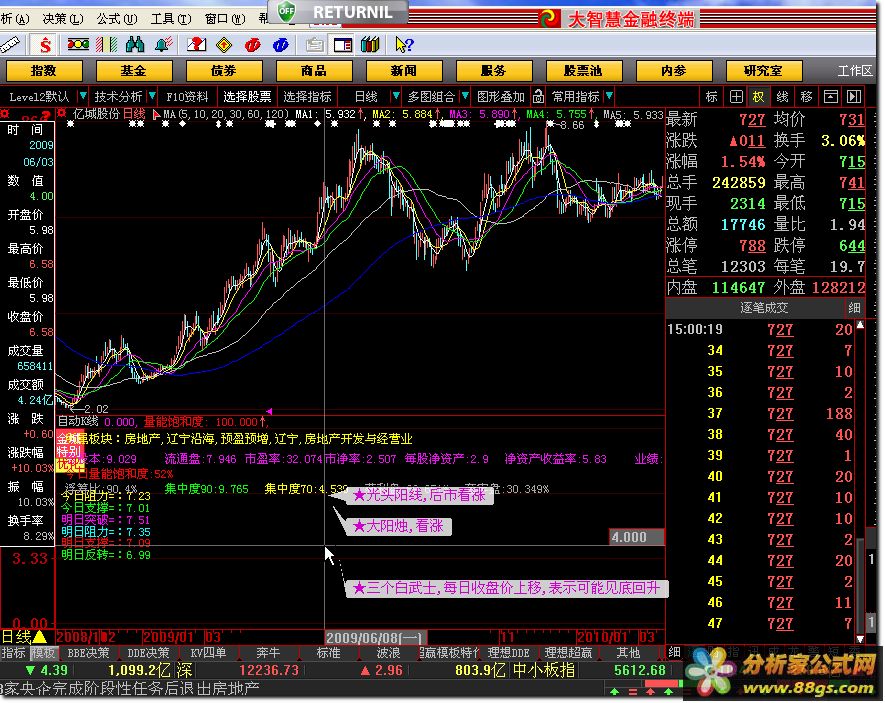Image resolution: width=885 pixels, height=703 pixels.
Task: Click the trade list scrollbar down arrow
Action: (x=860, y=639)
